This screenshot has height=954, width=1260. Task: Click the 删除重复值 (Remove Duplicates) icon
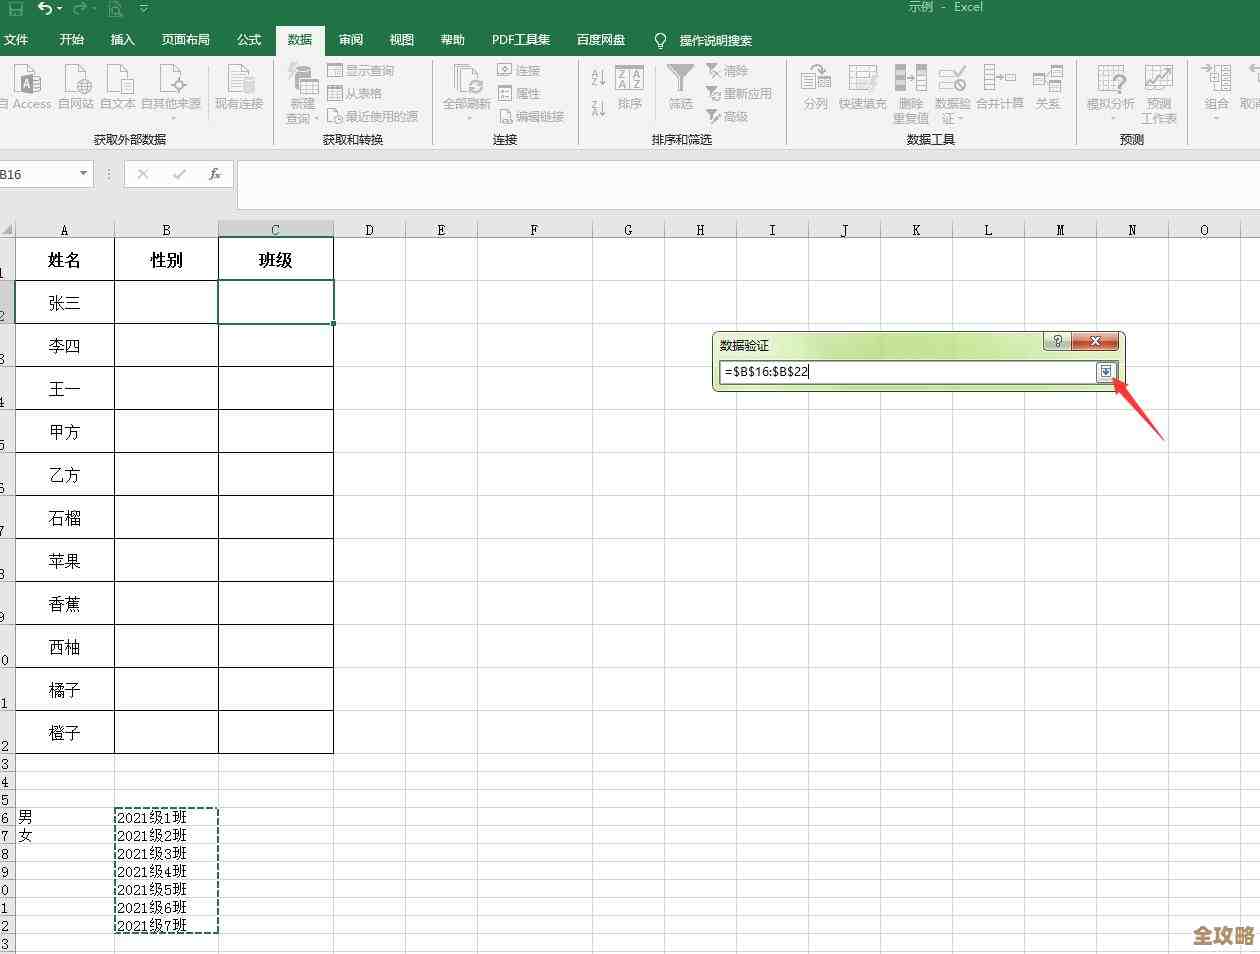[x=910, y=79]
